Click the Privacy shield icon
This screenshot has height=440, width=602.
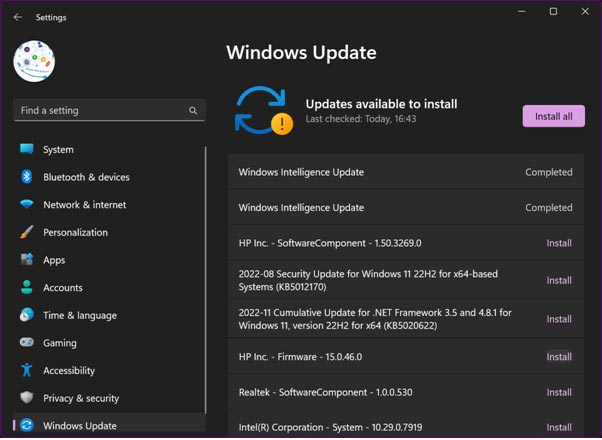point(26,398)
